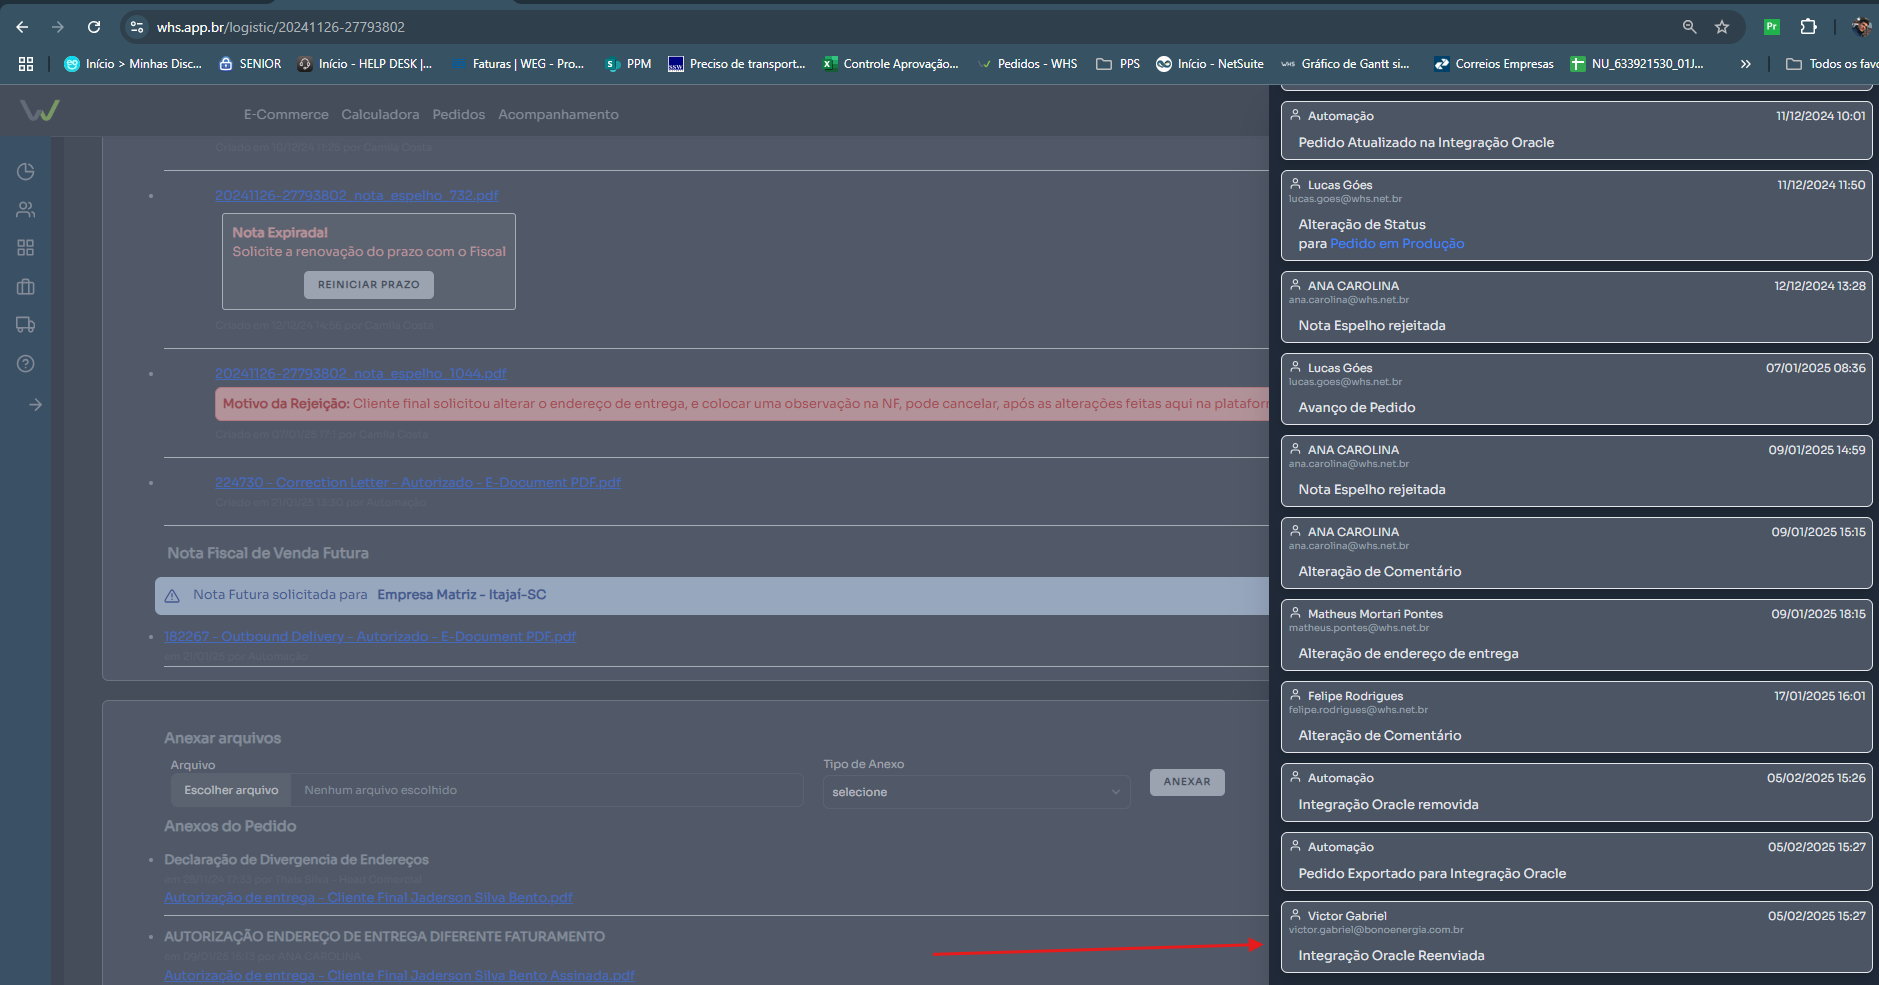
Task: Show more bookmarks via the chevron
Action: 1745,64
